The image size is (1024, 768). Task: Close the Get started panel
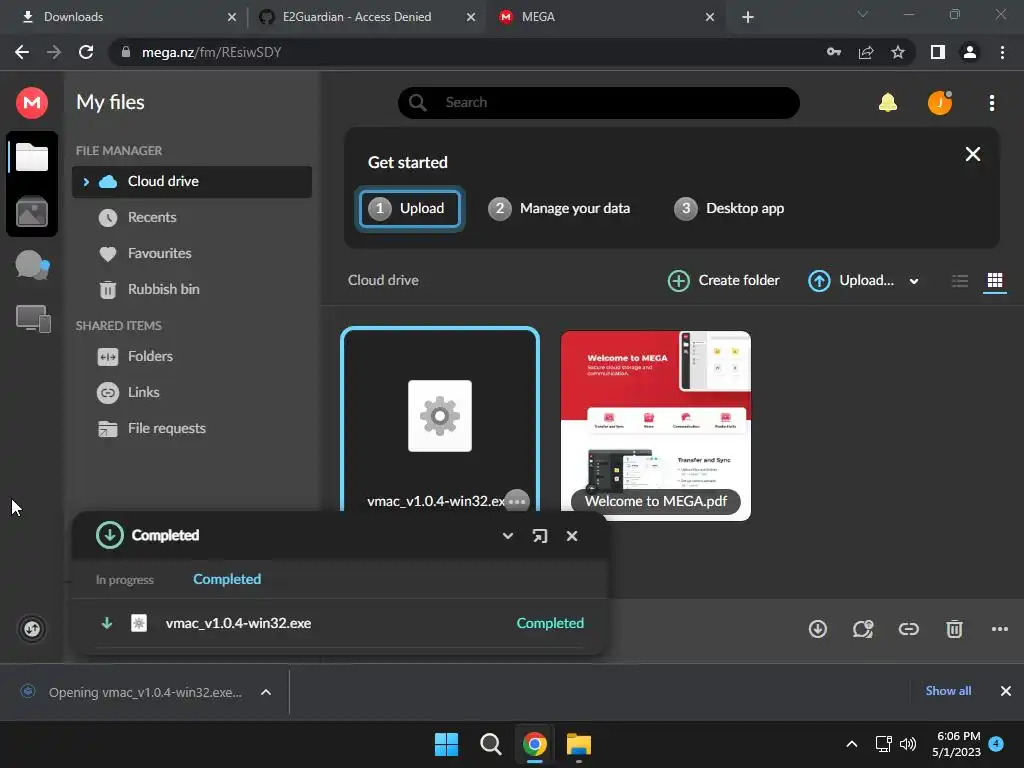point(972,154)
